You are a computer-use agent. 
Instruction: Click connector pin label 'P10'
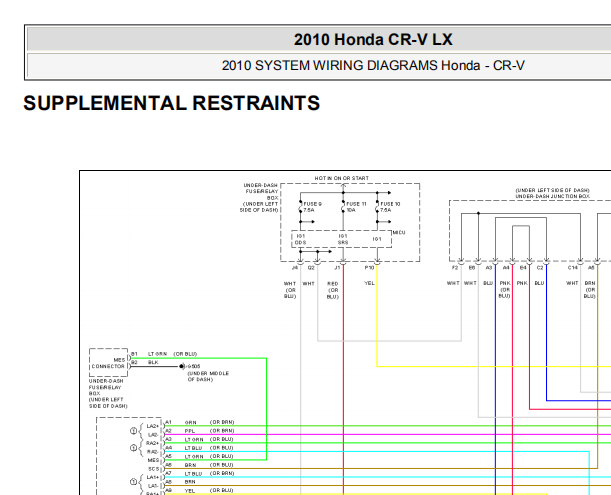click(369, 268)
